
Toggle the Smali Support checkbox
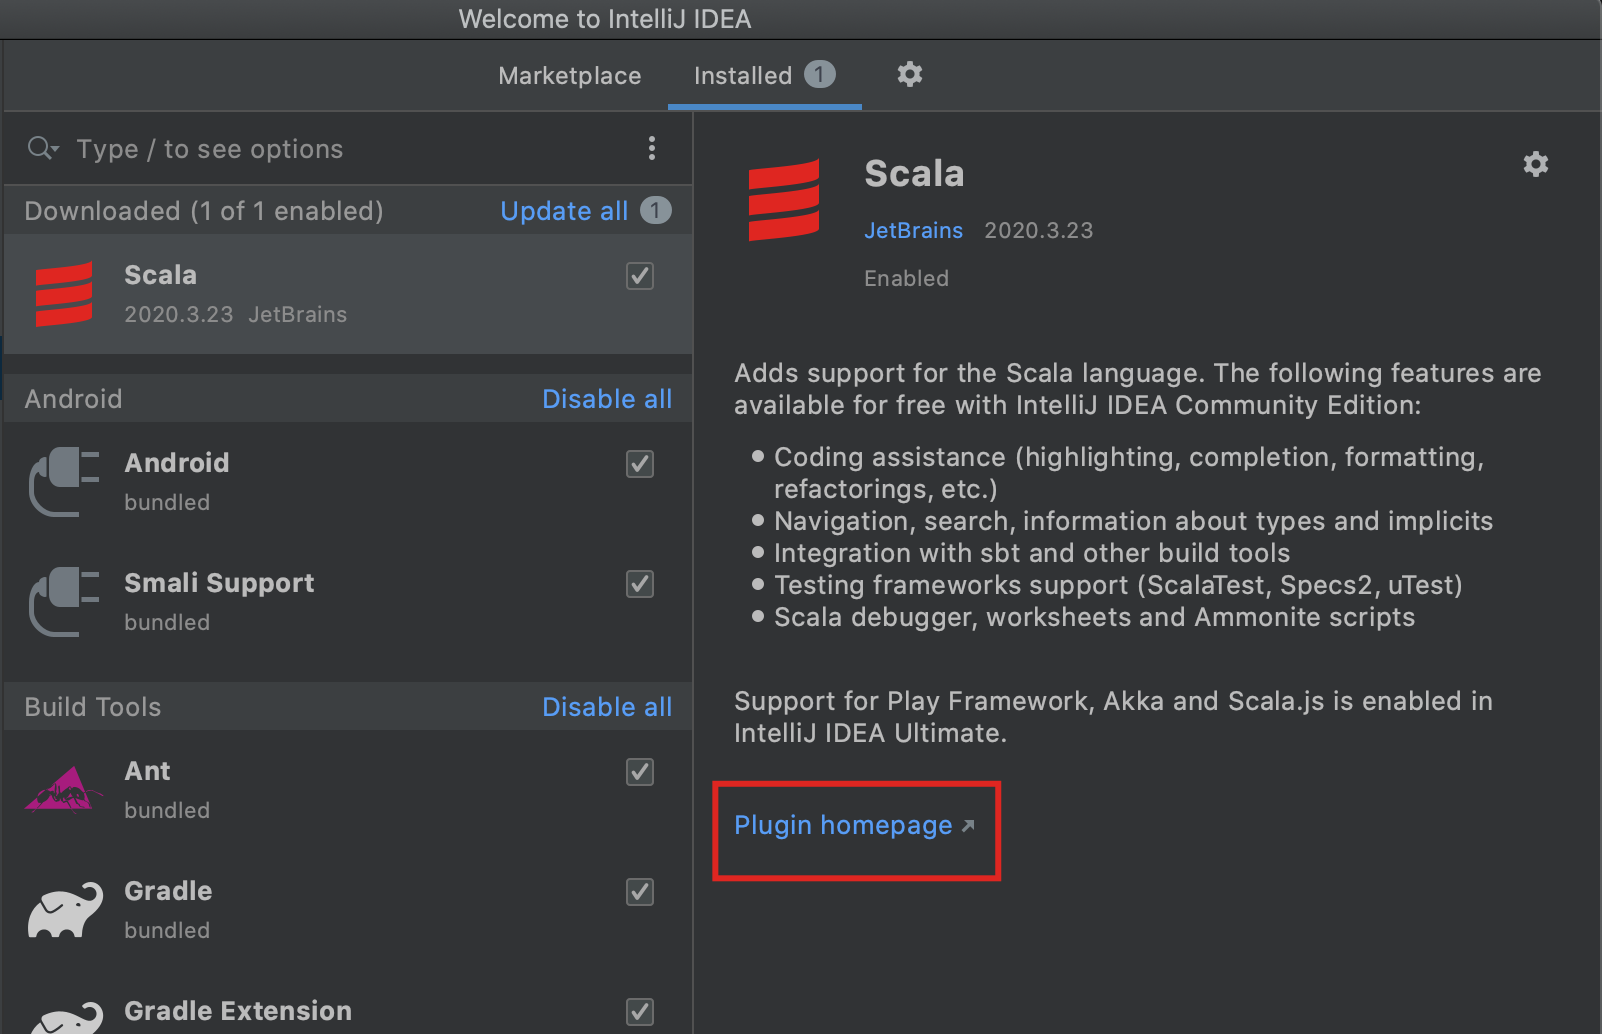pyautogui.click(x=640, y=584)
